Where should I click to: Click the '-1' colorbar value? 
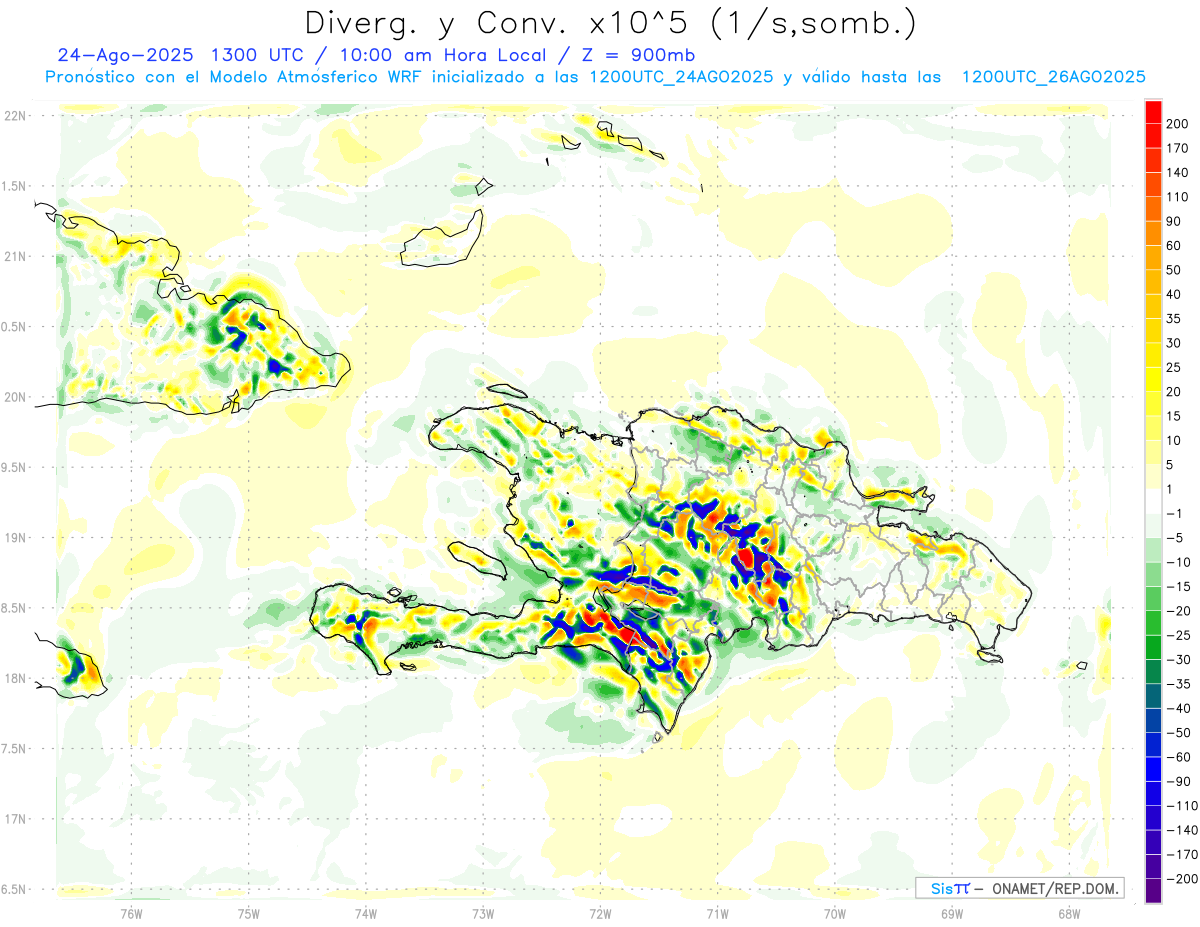tap(1174, 514)
